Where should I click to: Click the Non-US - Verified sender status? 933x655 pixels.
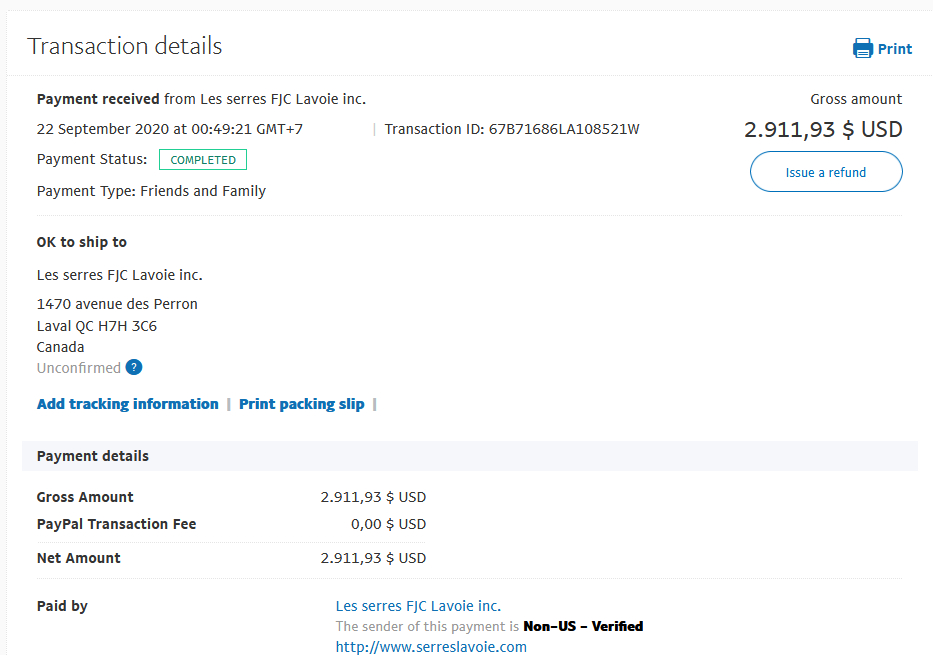583,626
